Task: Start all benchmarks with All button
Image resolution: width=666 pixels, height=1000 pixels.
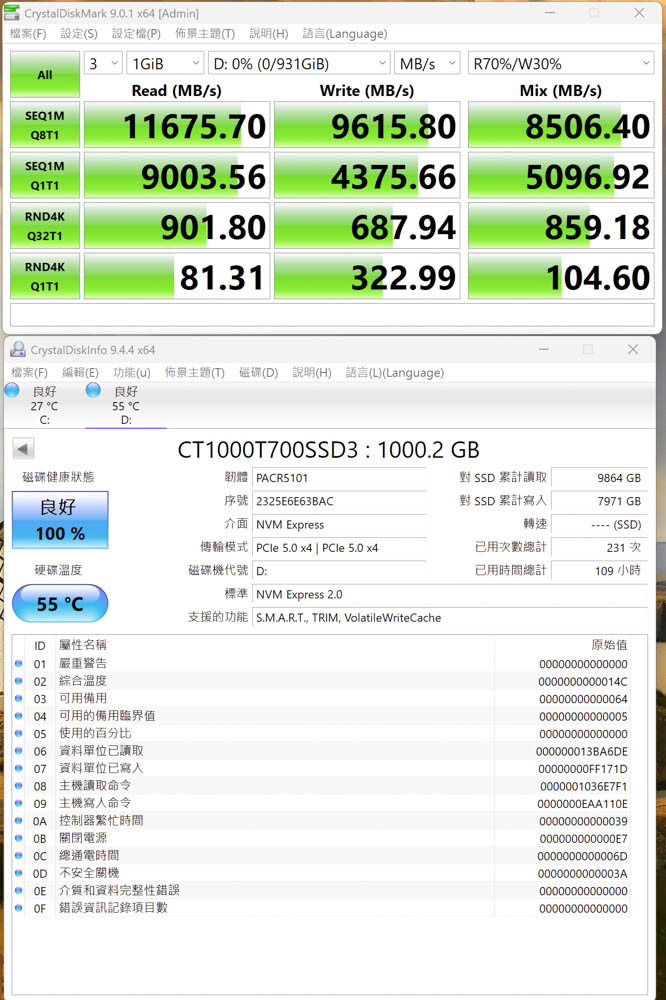Action: (45, 75)
